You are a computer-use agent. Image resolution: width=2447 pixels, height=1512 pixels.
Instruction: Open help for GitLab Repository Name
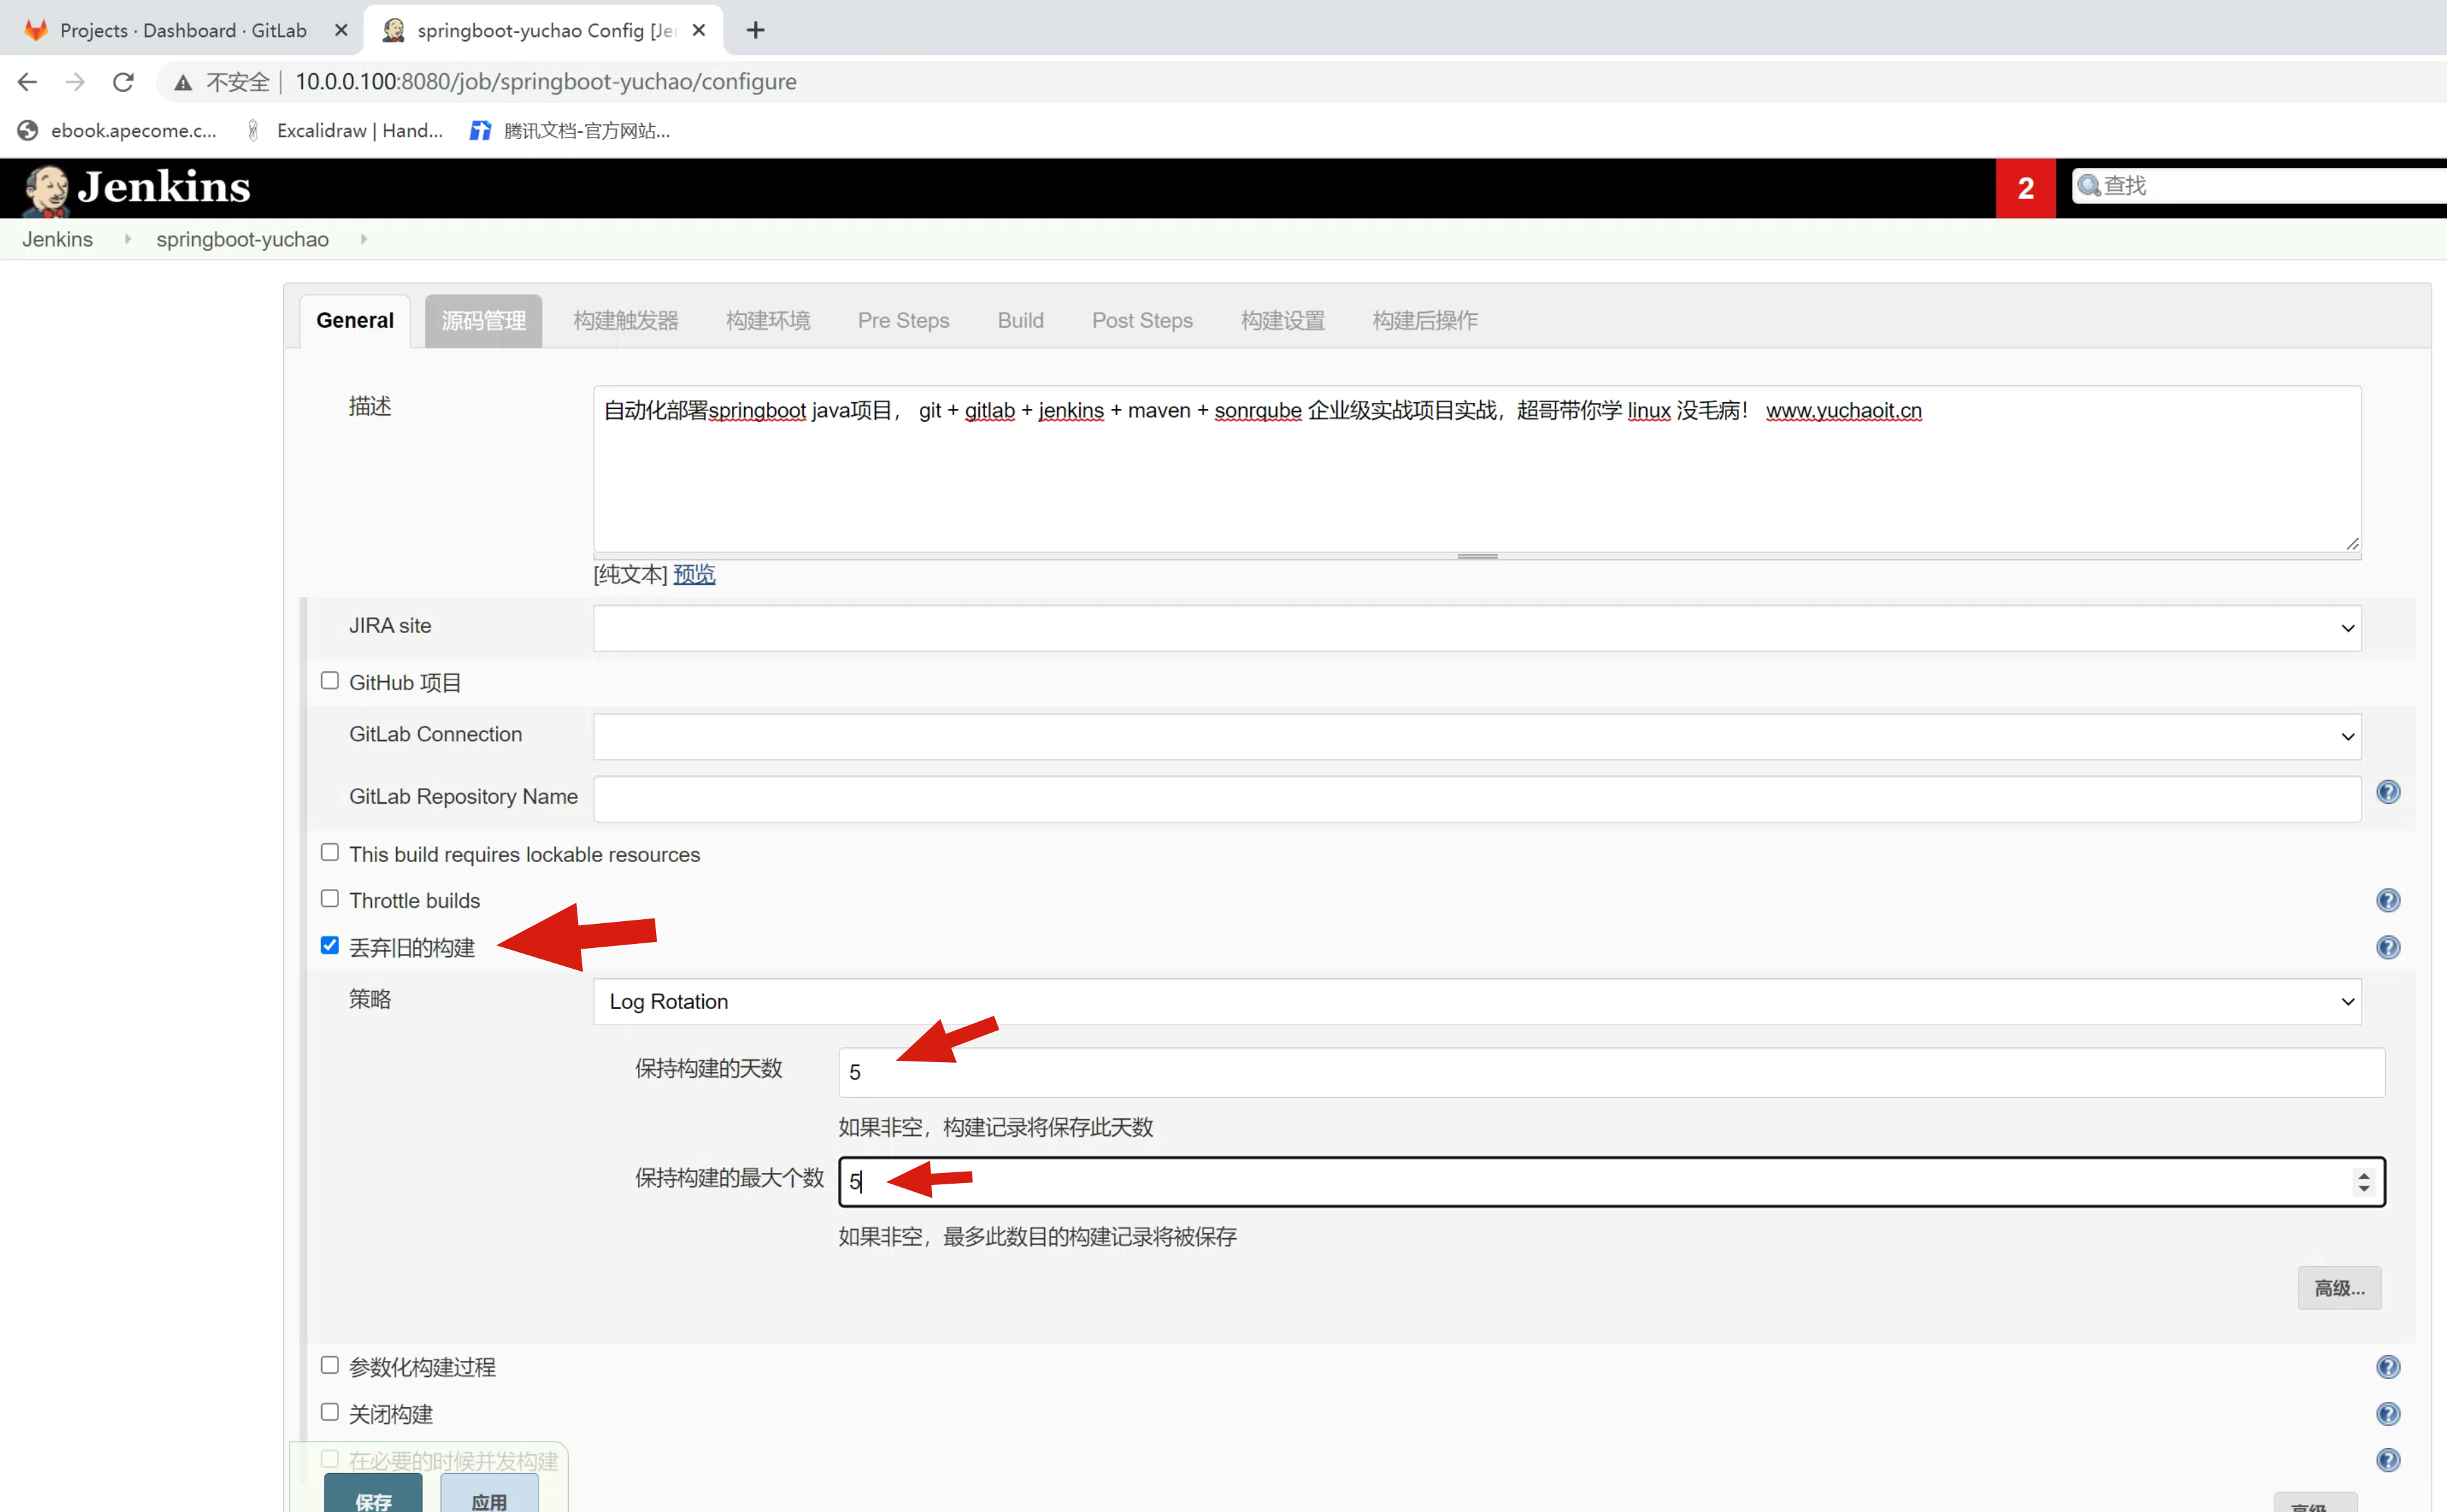point(2387,792)
